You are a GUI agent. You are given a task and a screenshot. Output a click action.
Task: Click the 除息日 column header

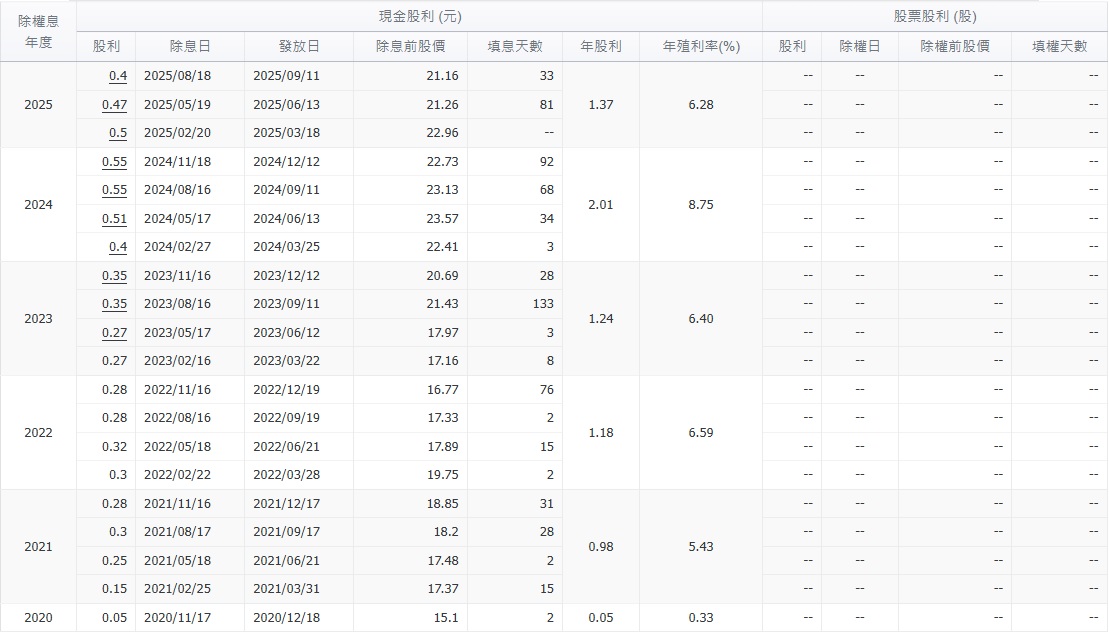190,47
